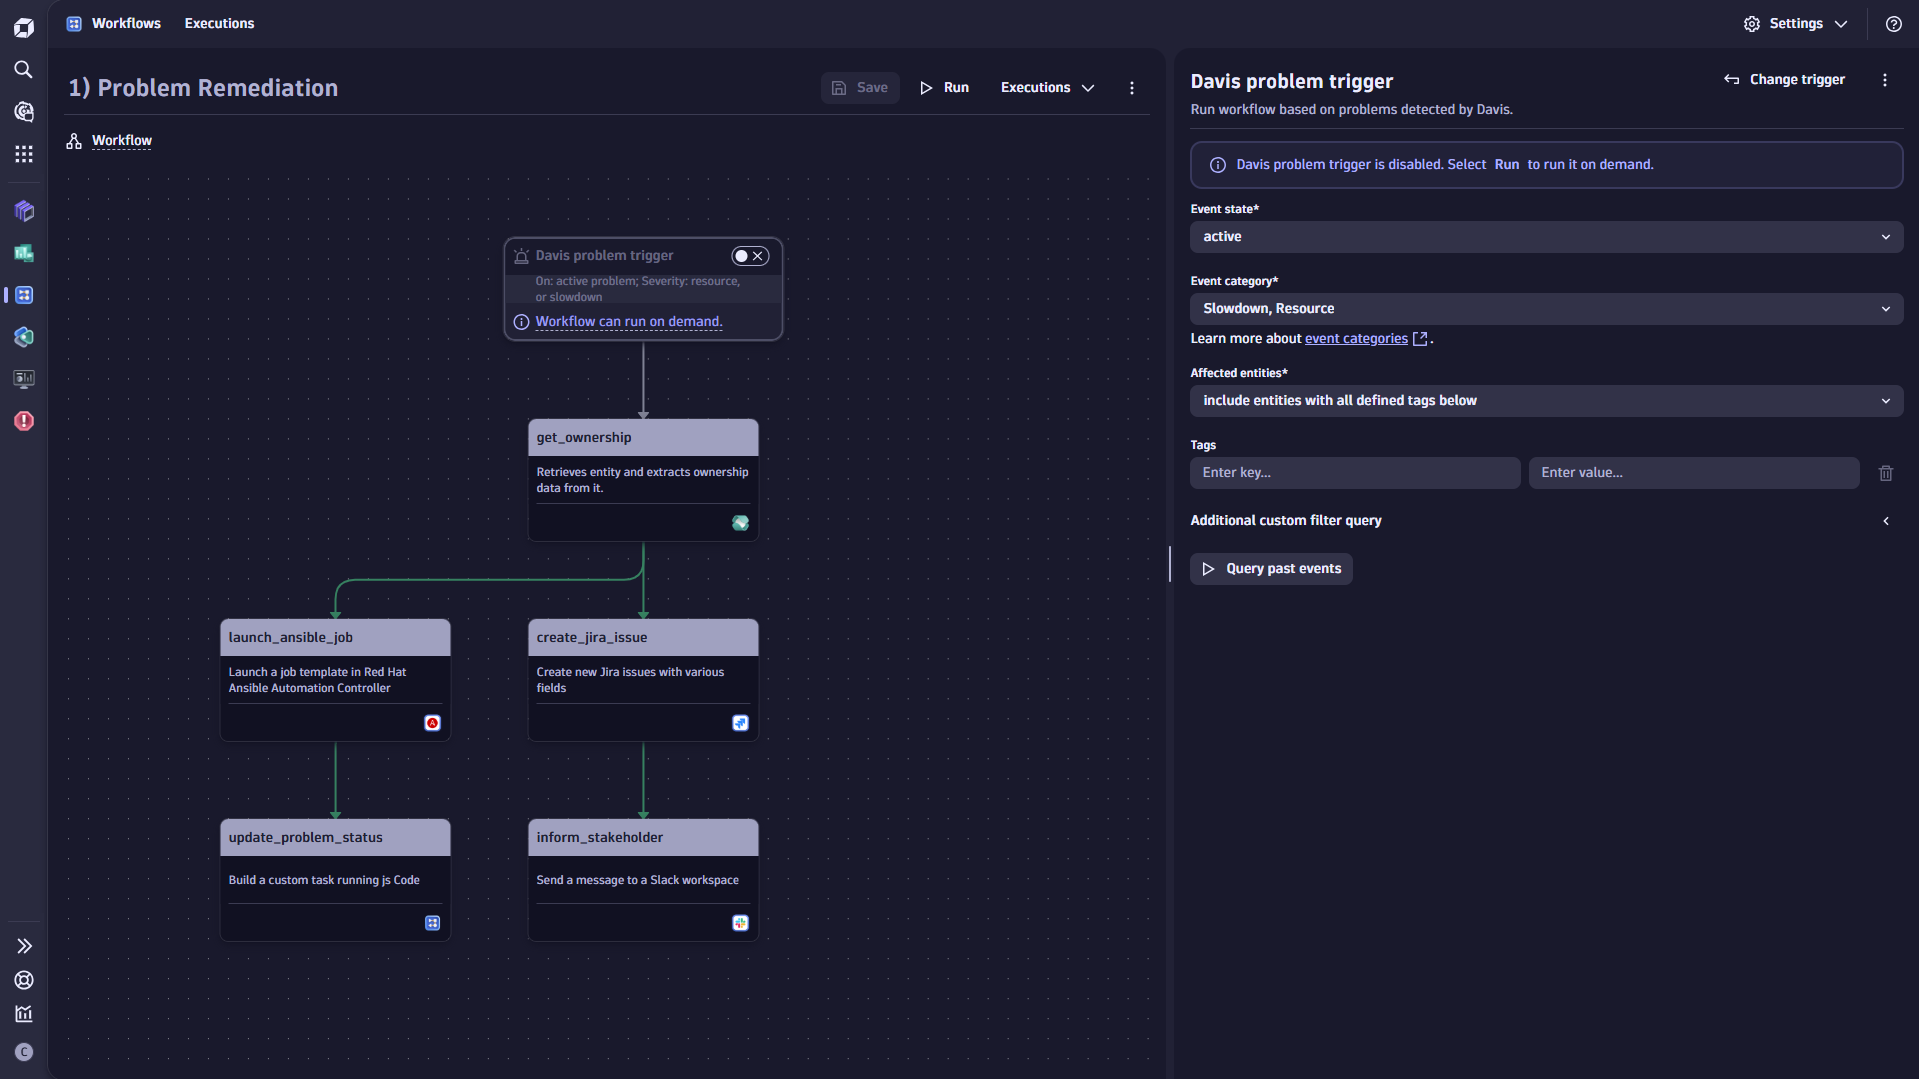
Task: Disable the Davis problem trigger toggle
Action: pos(743,256)
